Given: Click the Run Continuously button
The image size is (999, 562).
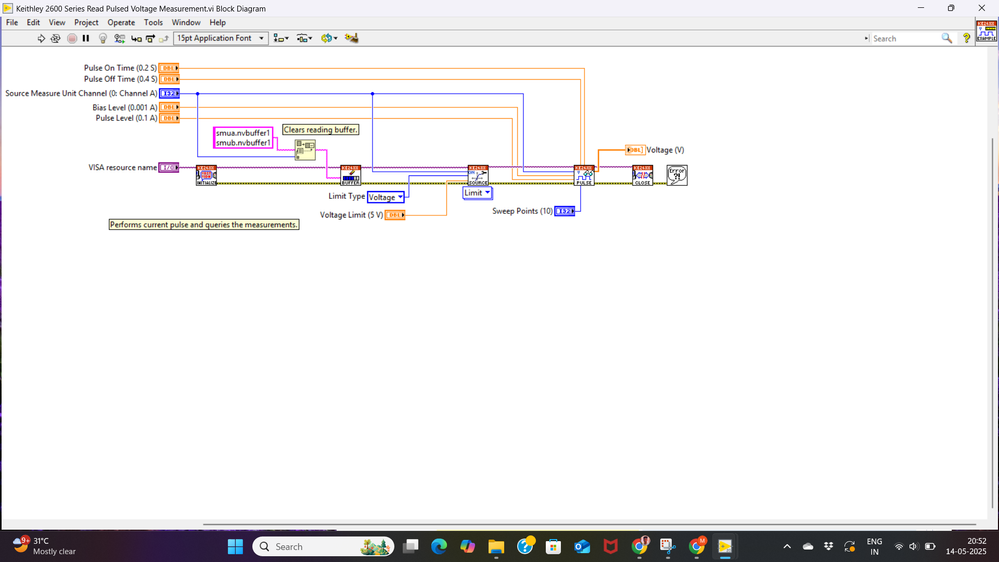Looking at the screenshot, I should (x=56, y=38).
